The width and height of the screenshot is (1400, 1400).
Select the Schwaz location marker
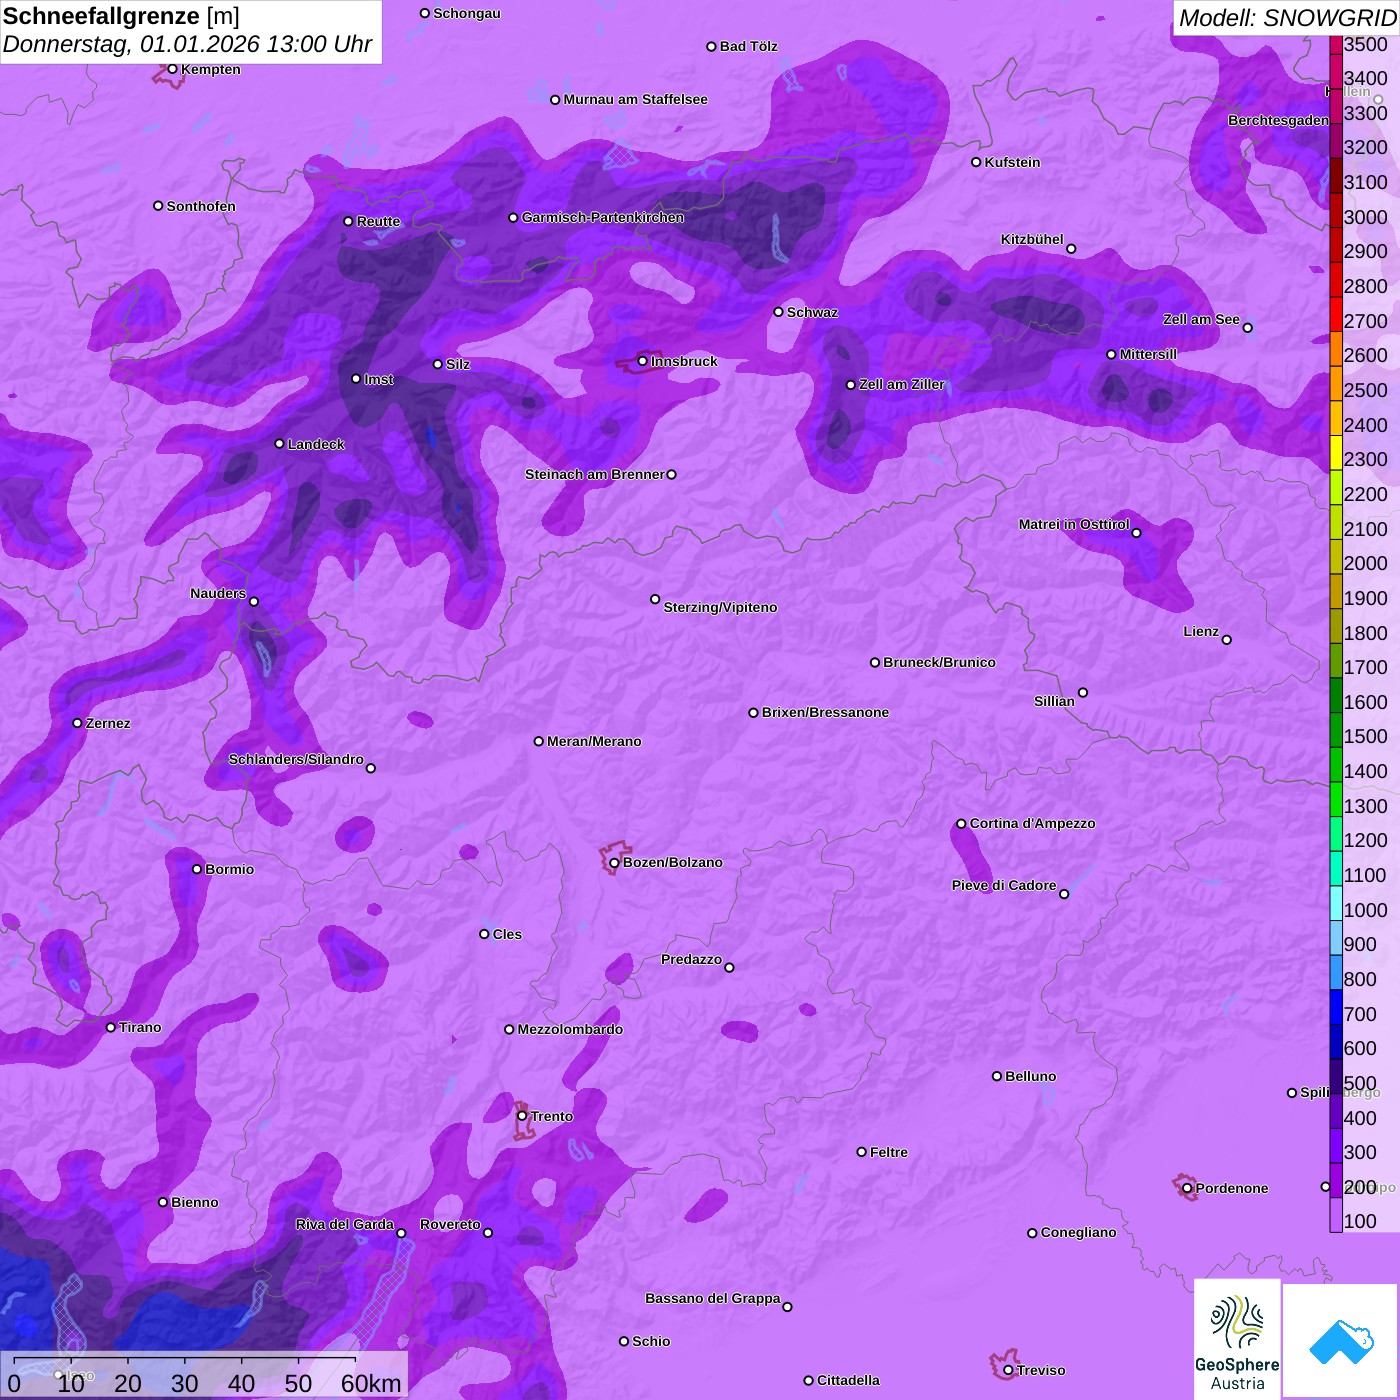coord(778,312)
